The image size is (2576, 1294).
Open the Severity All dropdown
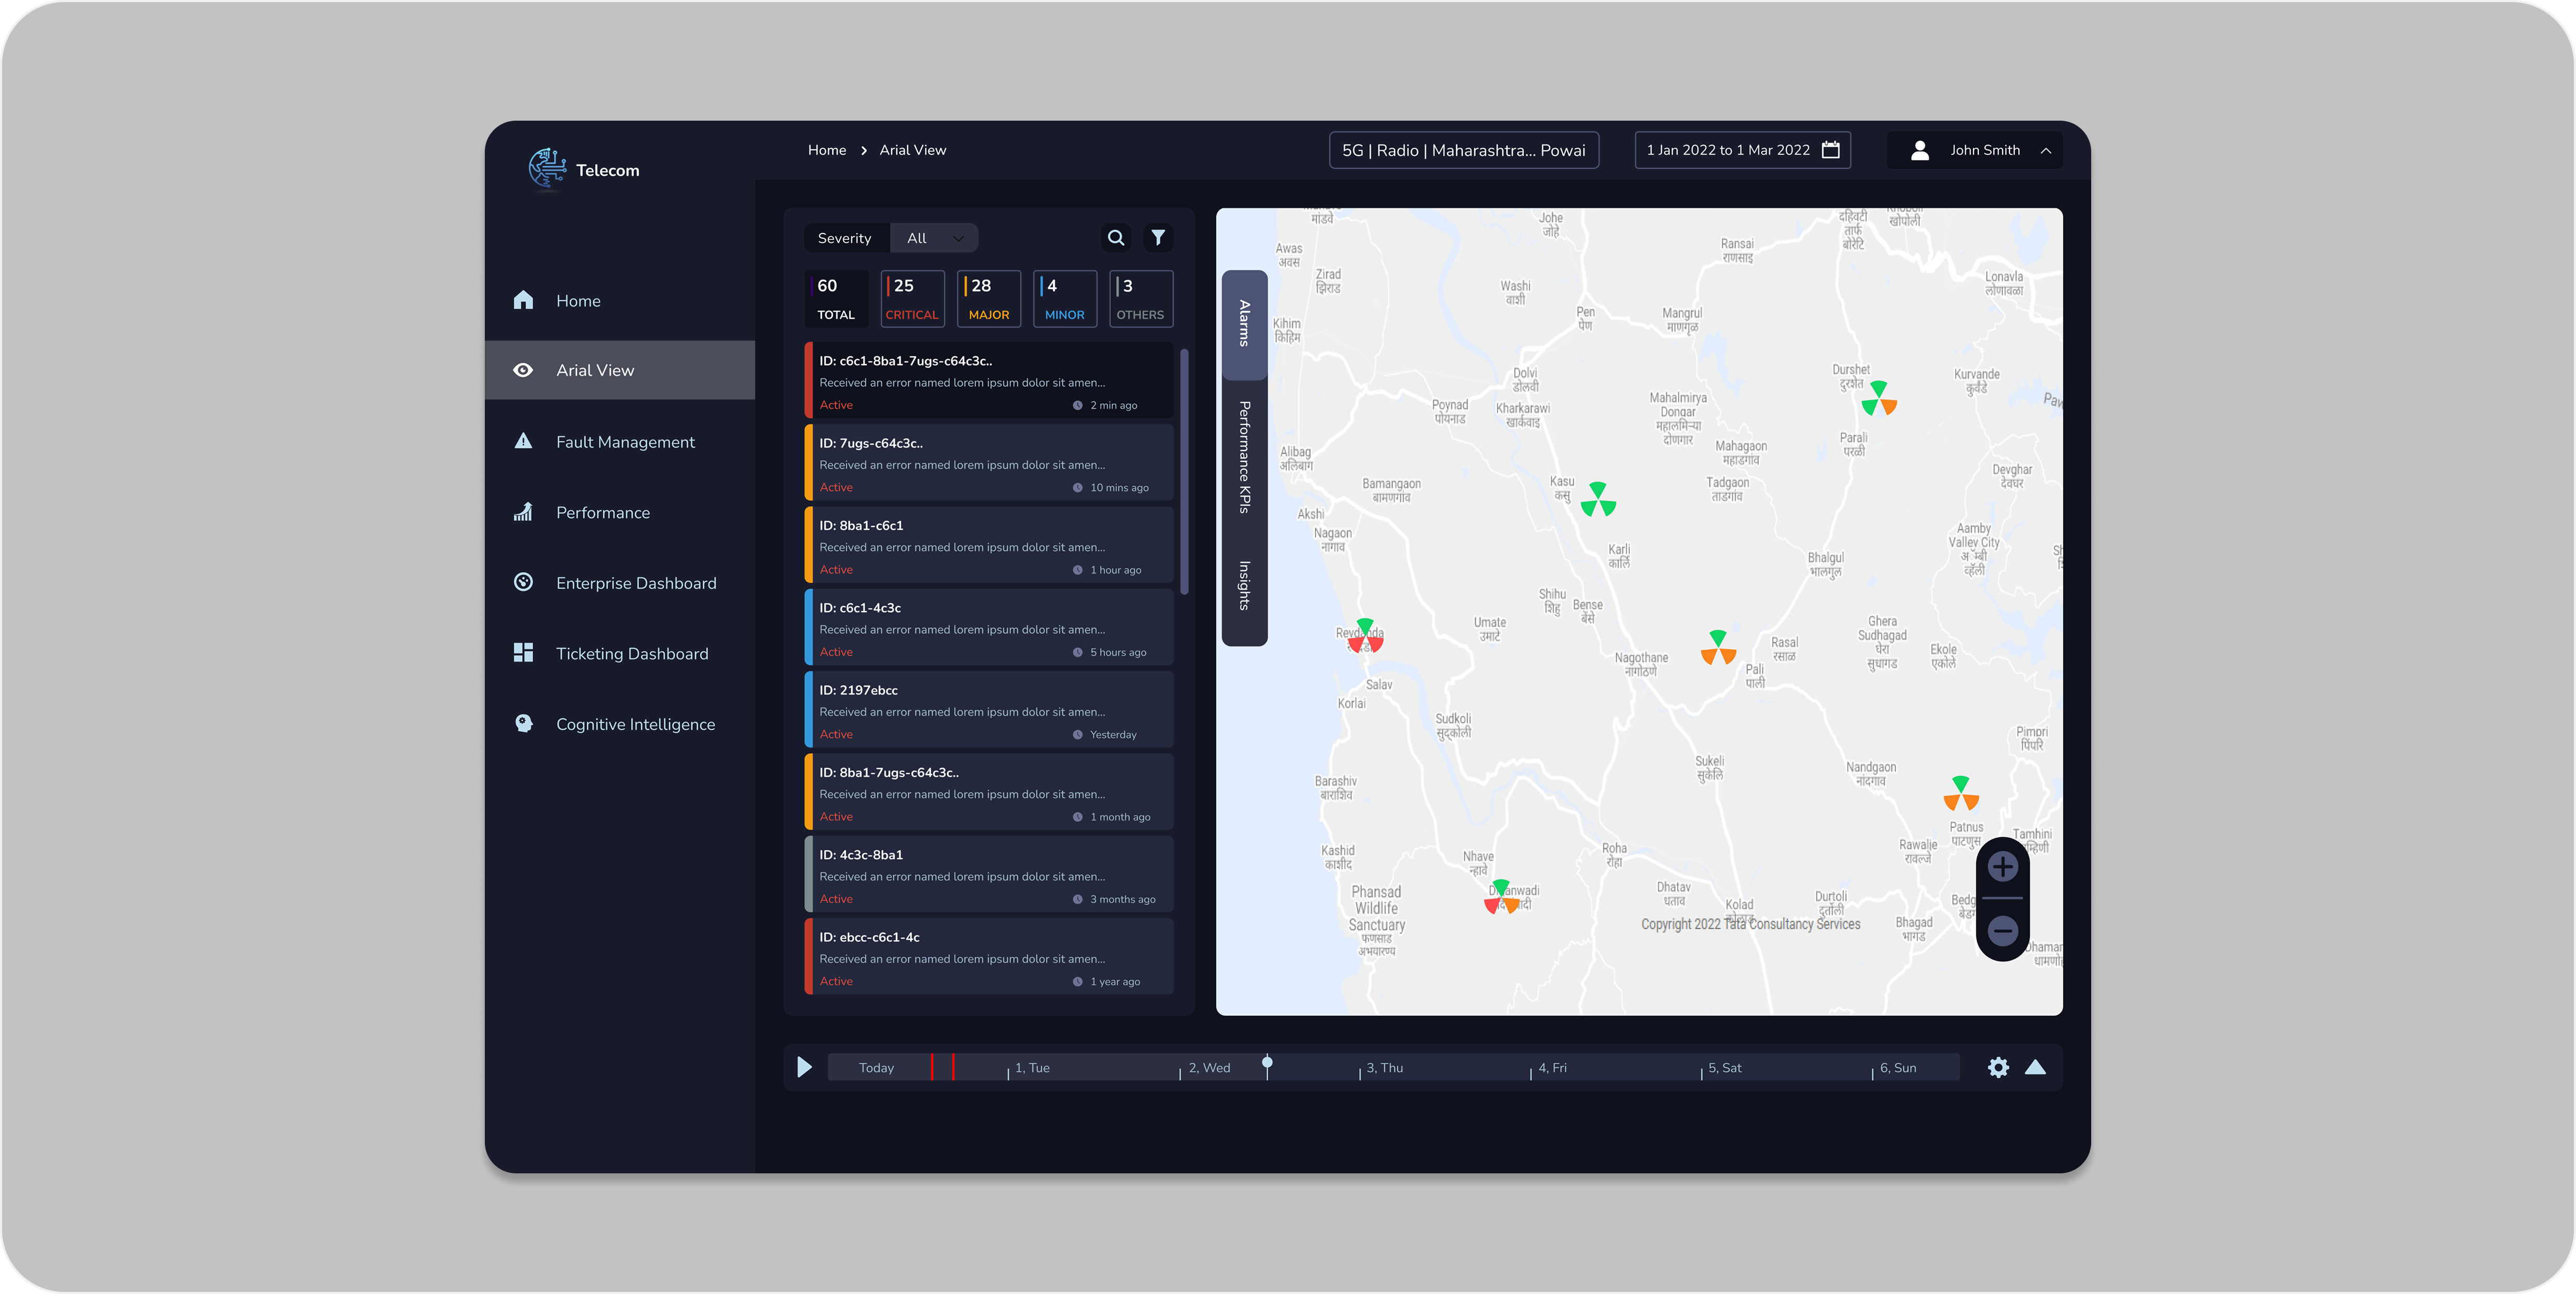click(x=934, y=238)
